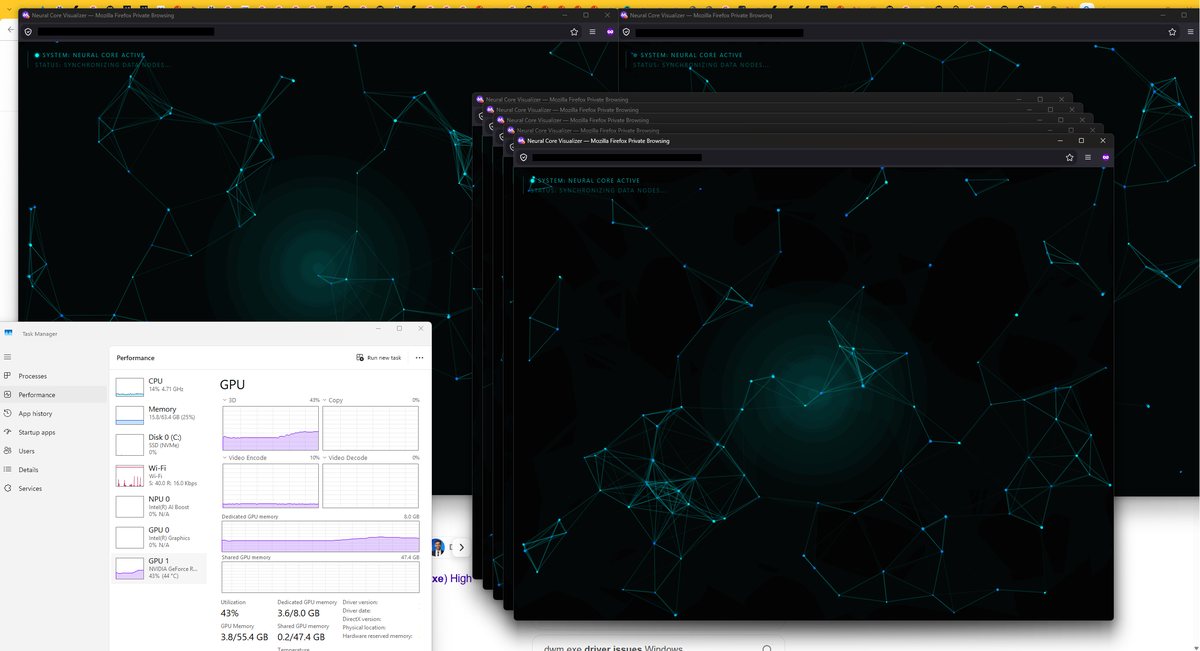Screen dimensions: 1200x651
Task: Select the GPU 1 NVIDIA GeForce entry
Action: 160,567
